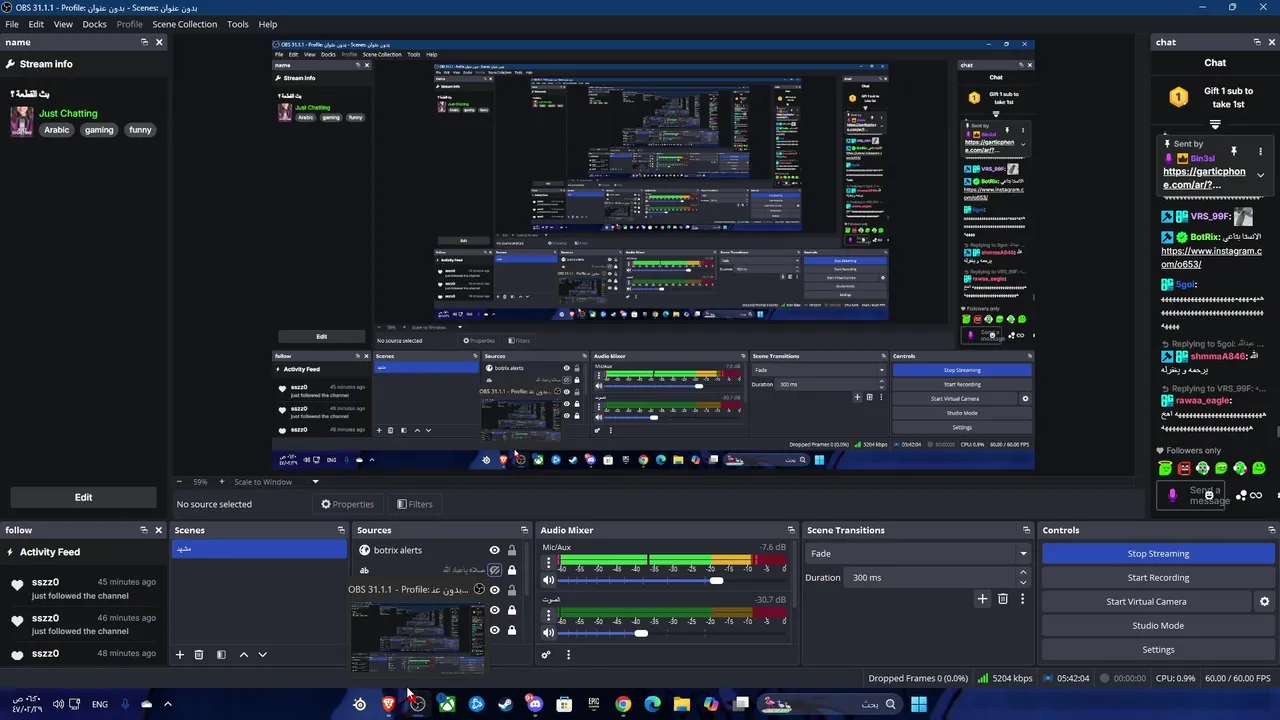Click Stop Streaming button

(x=1158, y=553)
